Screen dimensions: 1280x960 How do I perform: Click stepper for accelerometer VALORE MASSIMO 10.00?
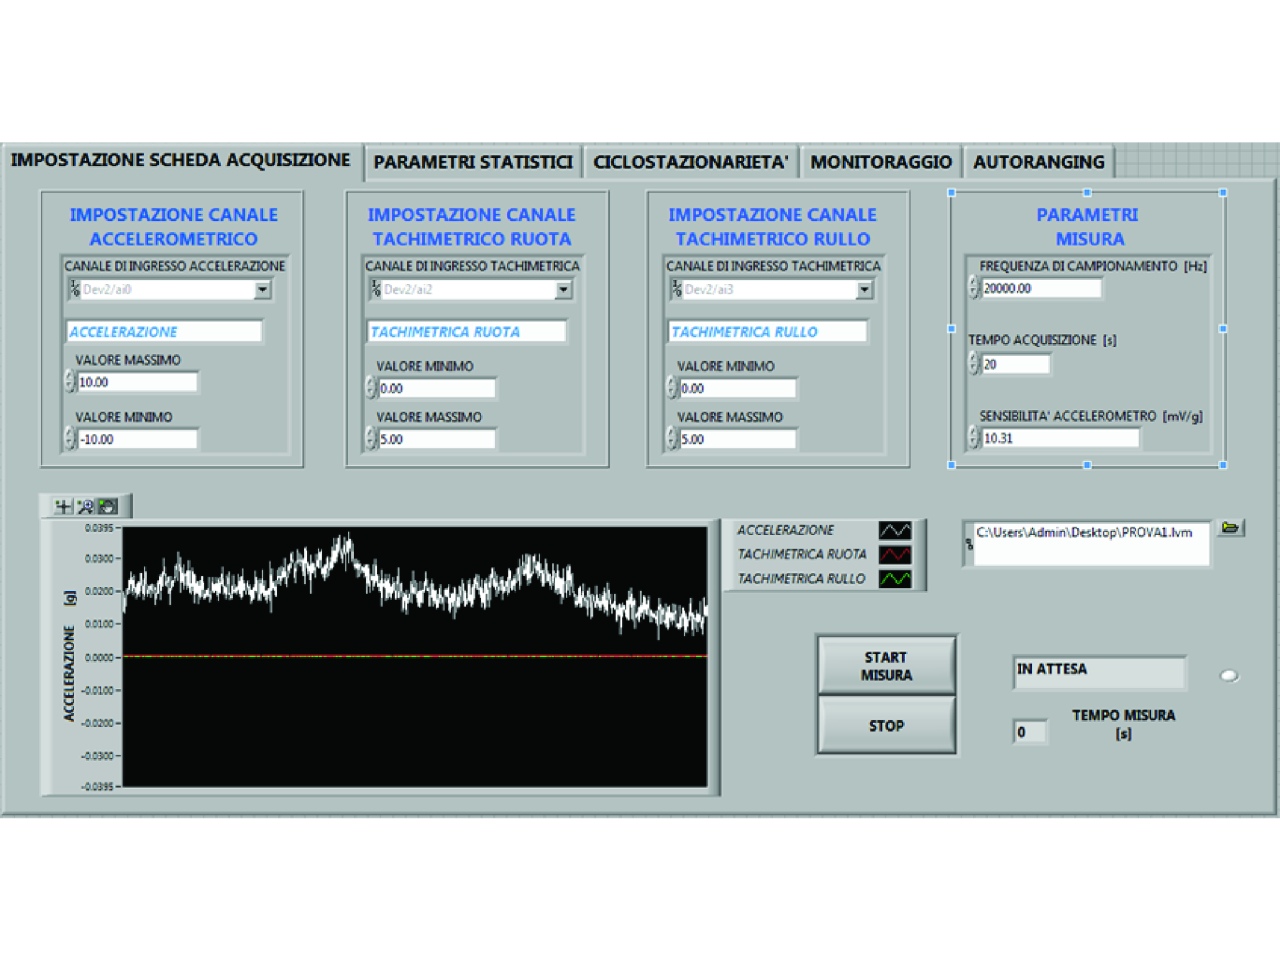click(x=70, y=382)
